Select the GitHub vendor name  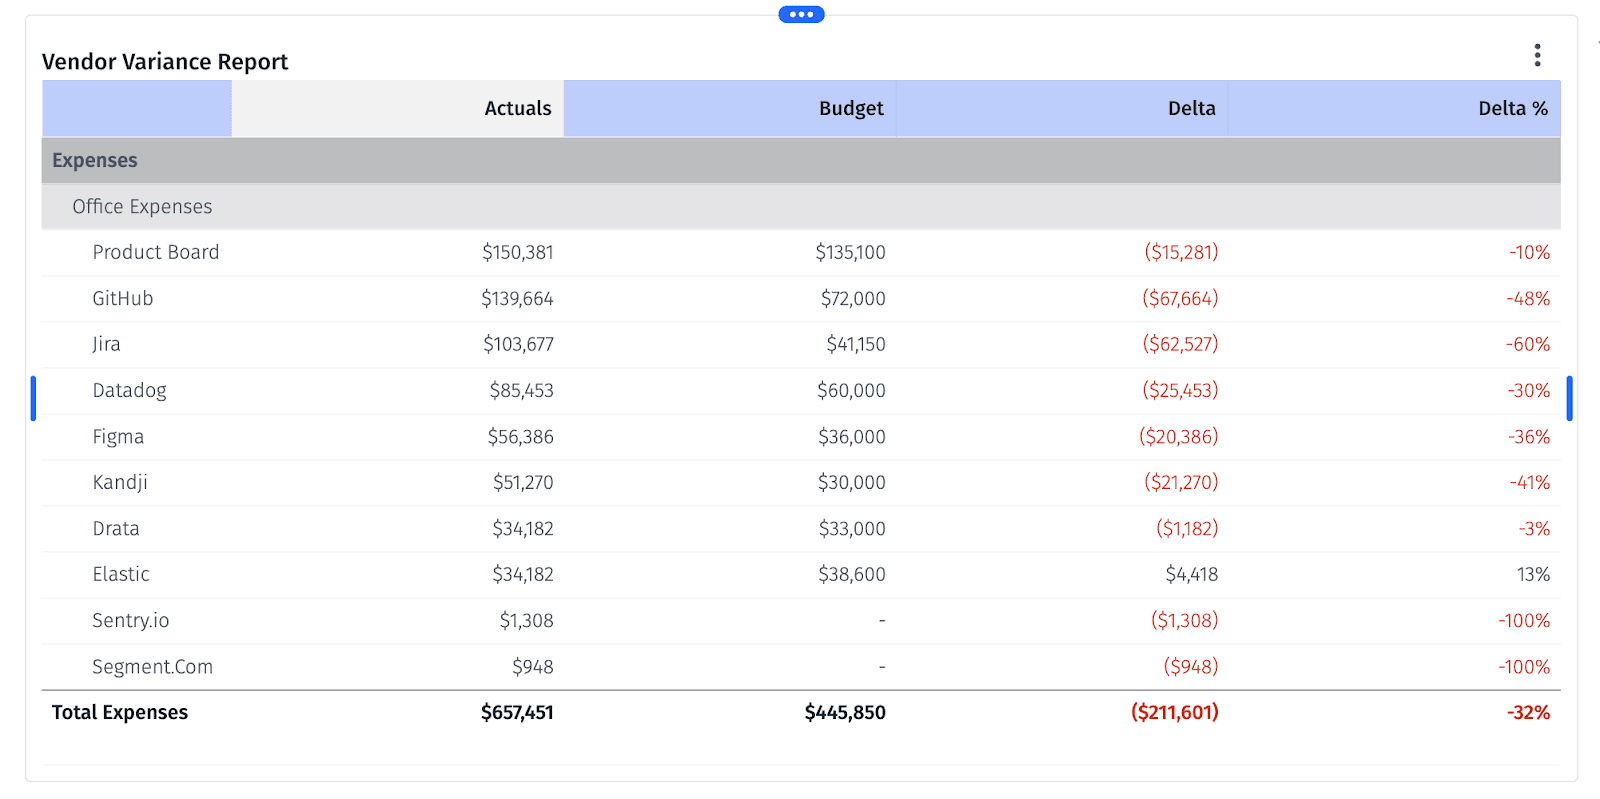(x=123, y=298)
